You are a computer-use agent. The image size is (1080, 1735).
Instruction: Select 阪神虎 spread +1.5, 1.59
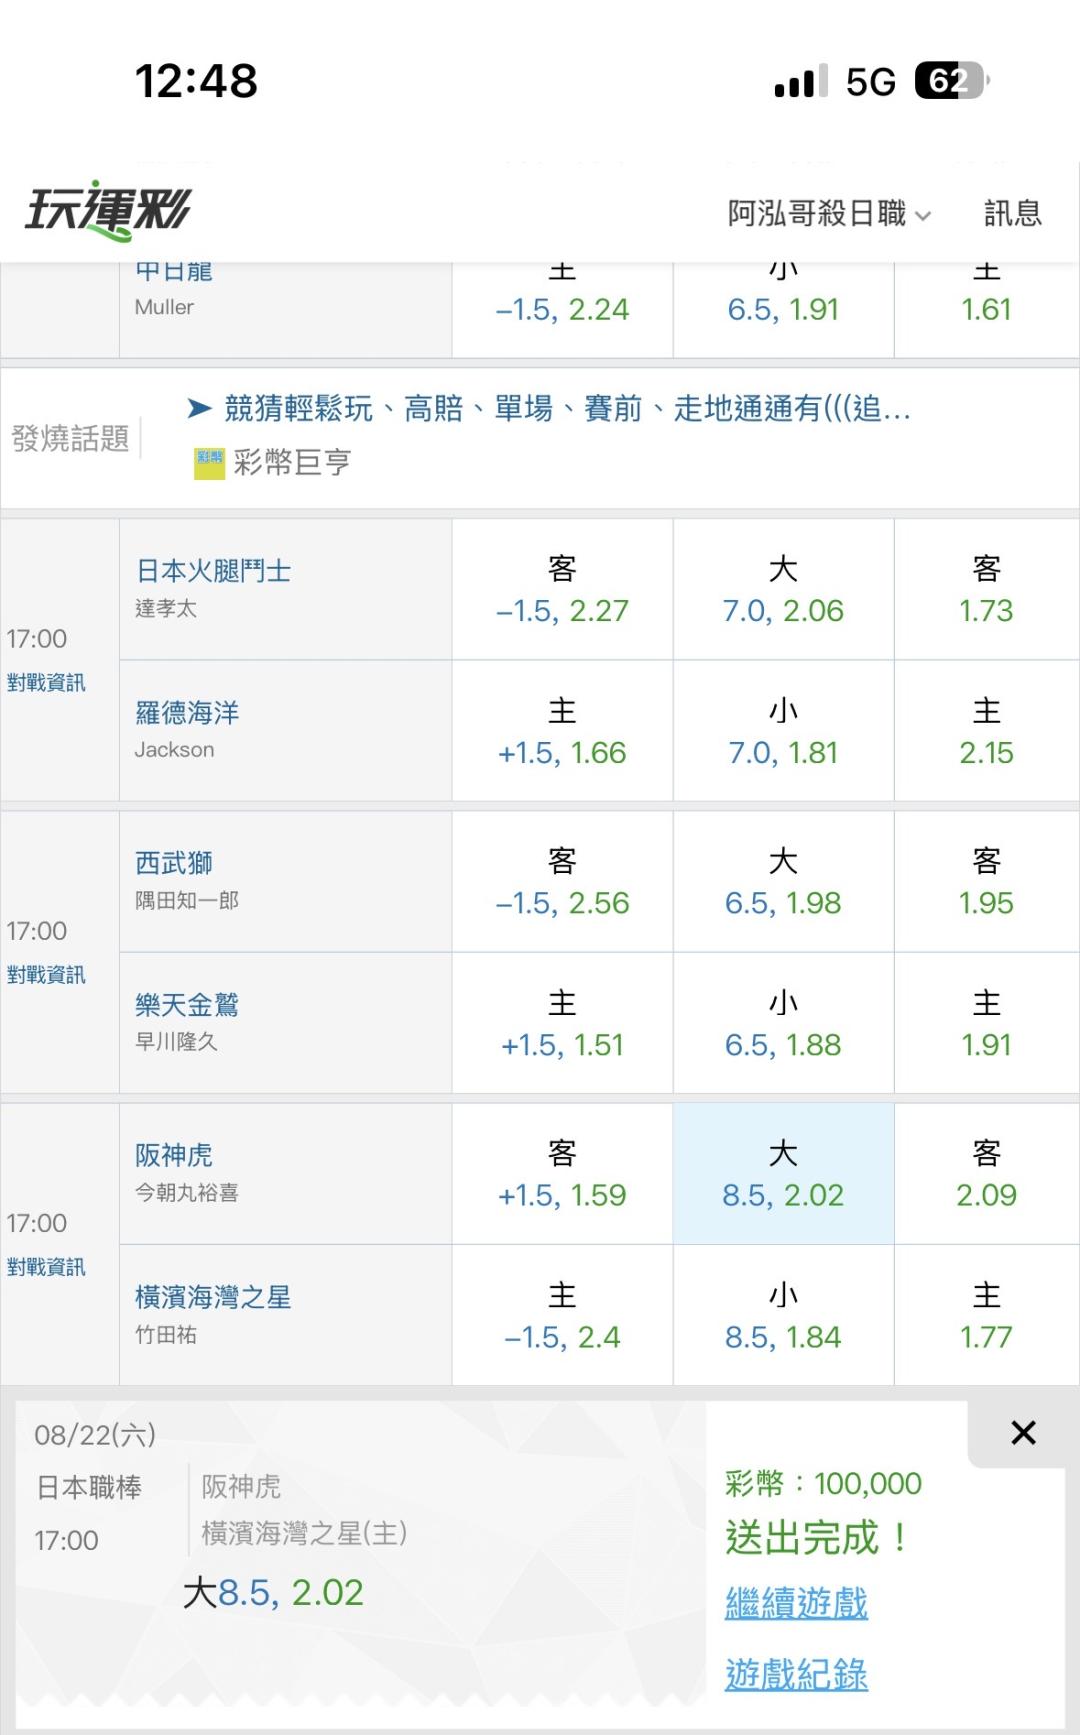pos(562,1173)
